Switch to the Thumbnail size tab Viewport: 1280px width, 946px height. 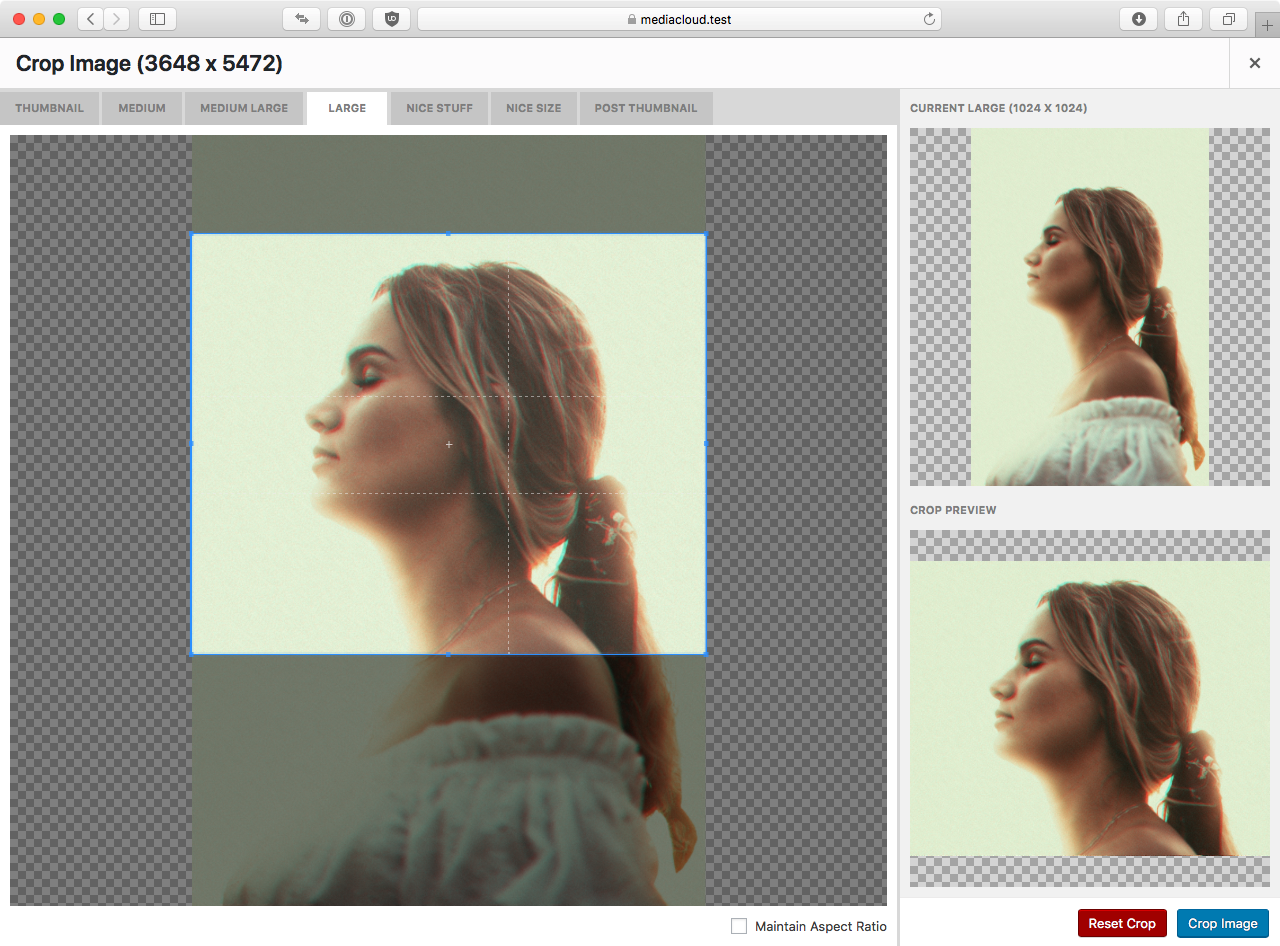tap(49, 108)
